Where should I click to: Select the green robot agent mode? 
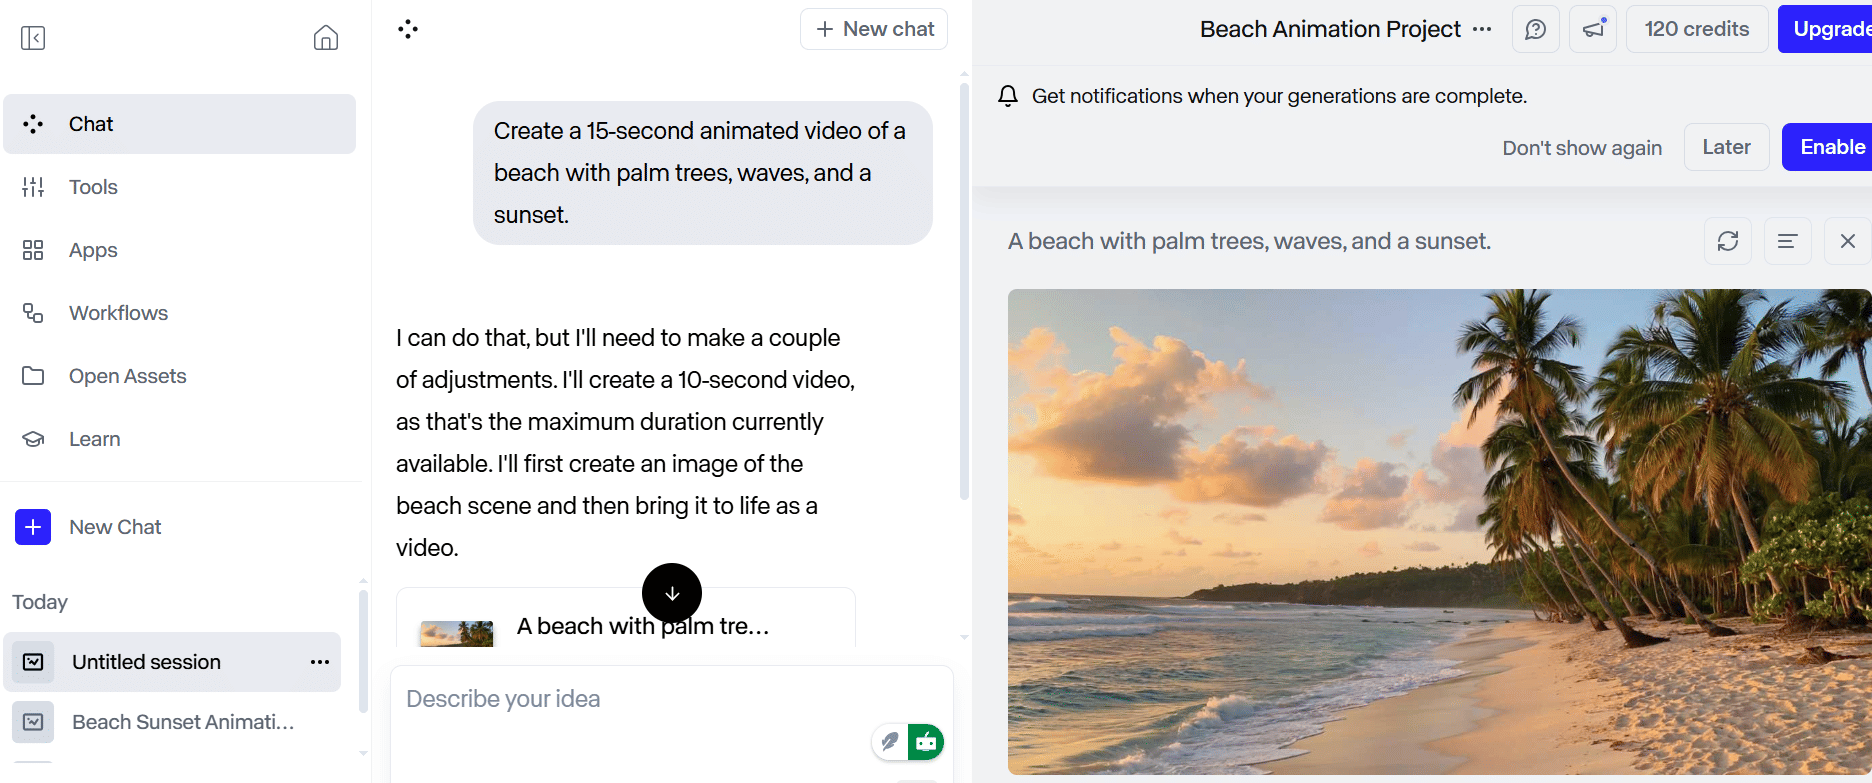tap(926, 742)
